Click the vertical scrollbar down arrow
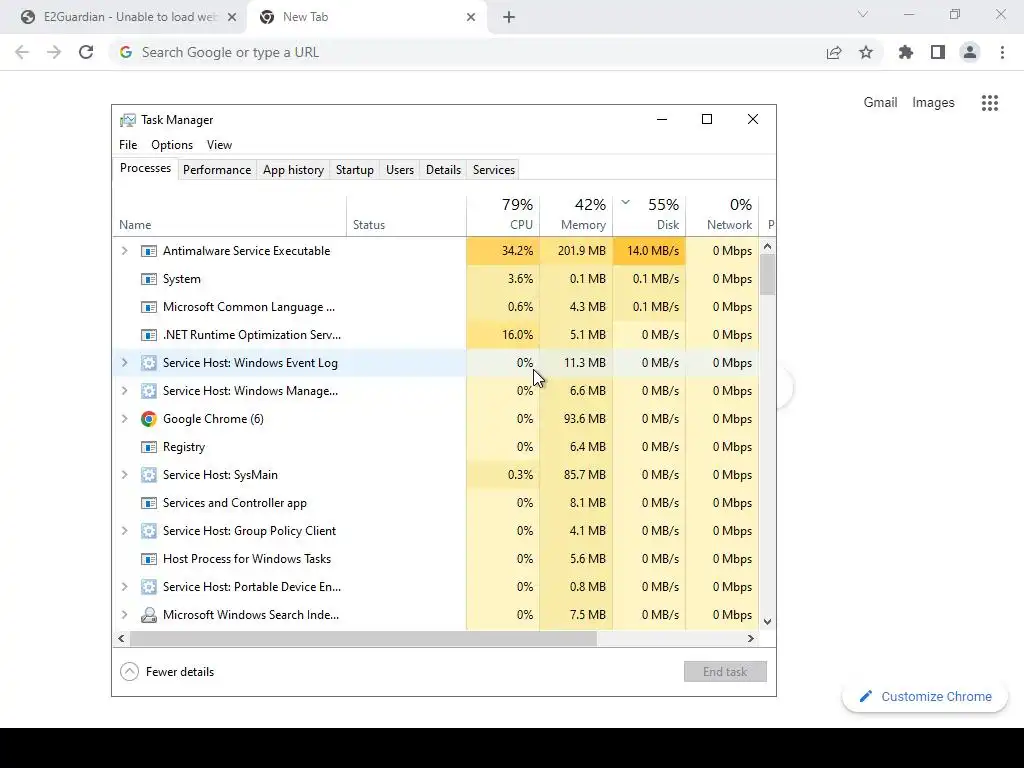The height and width of the screenshot is (768, 1024). tap(768, 622)
